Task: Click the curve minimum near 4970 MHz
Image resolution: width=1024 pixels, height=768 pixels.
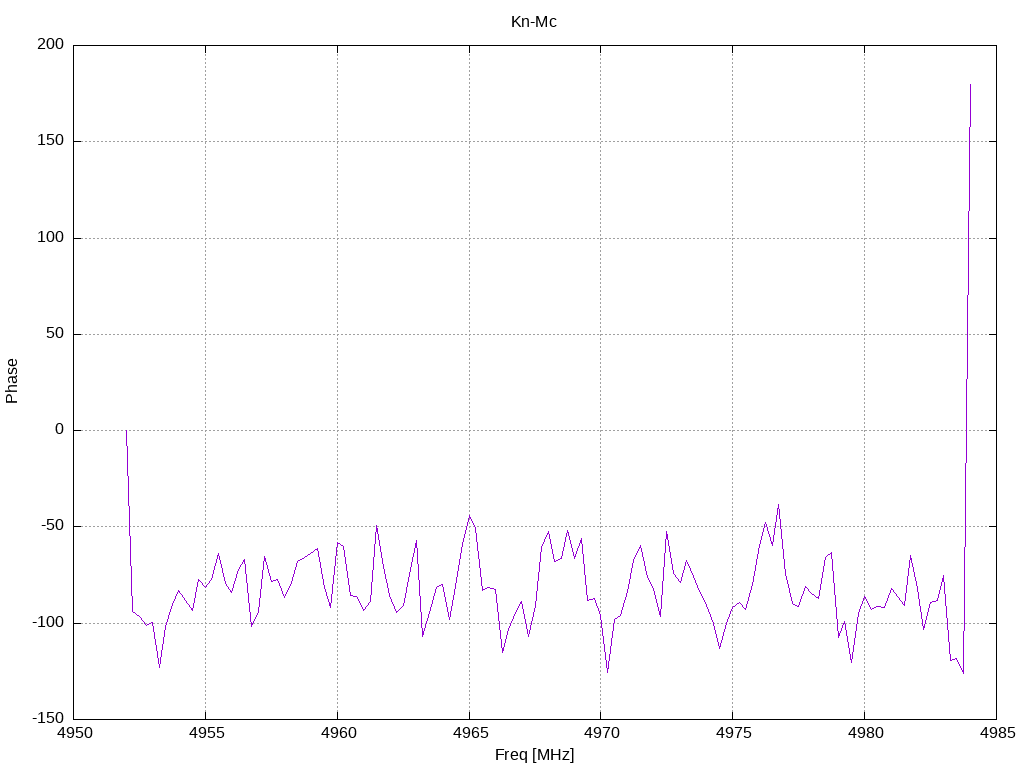Action: (x=607, y=672)
